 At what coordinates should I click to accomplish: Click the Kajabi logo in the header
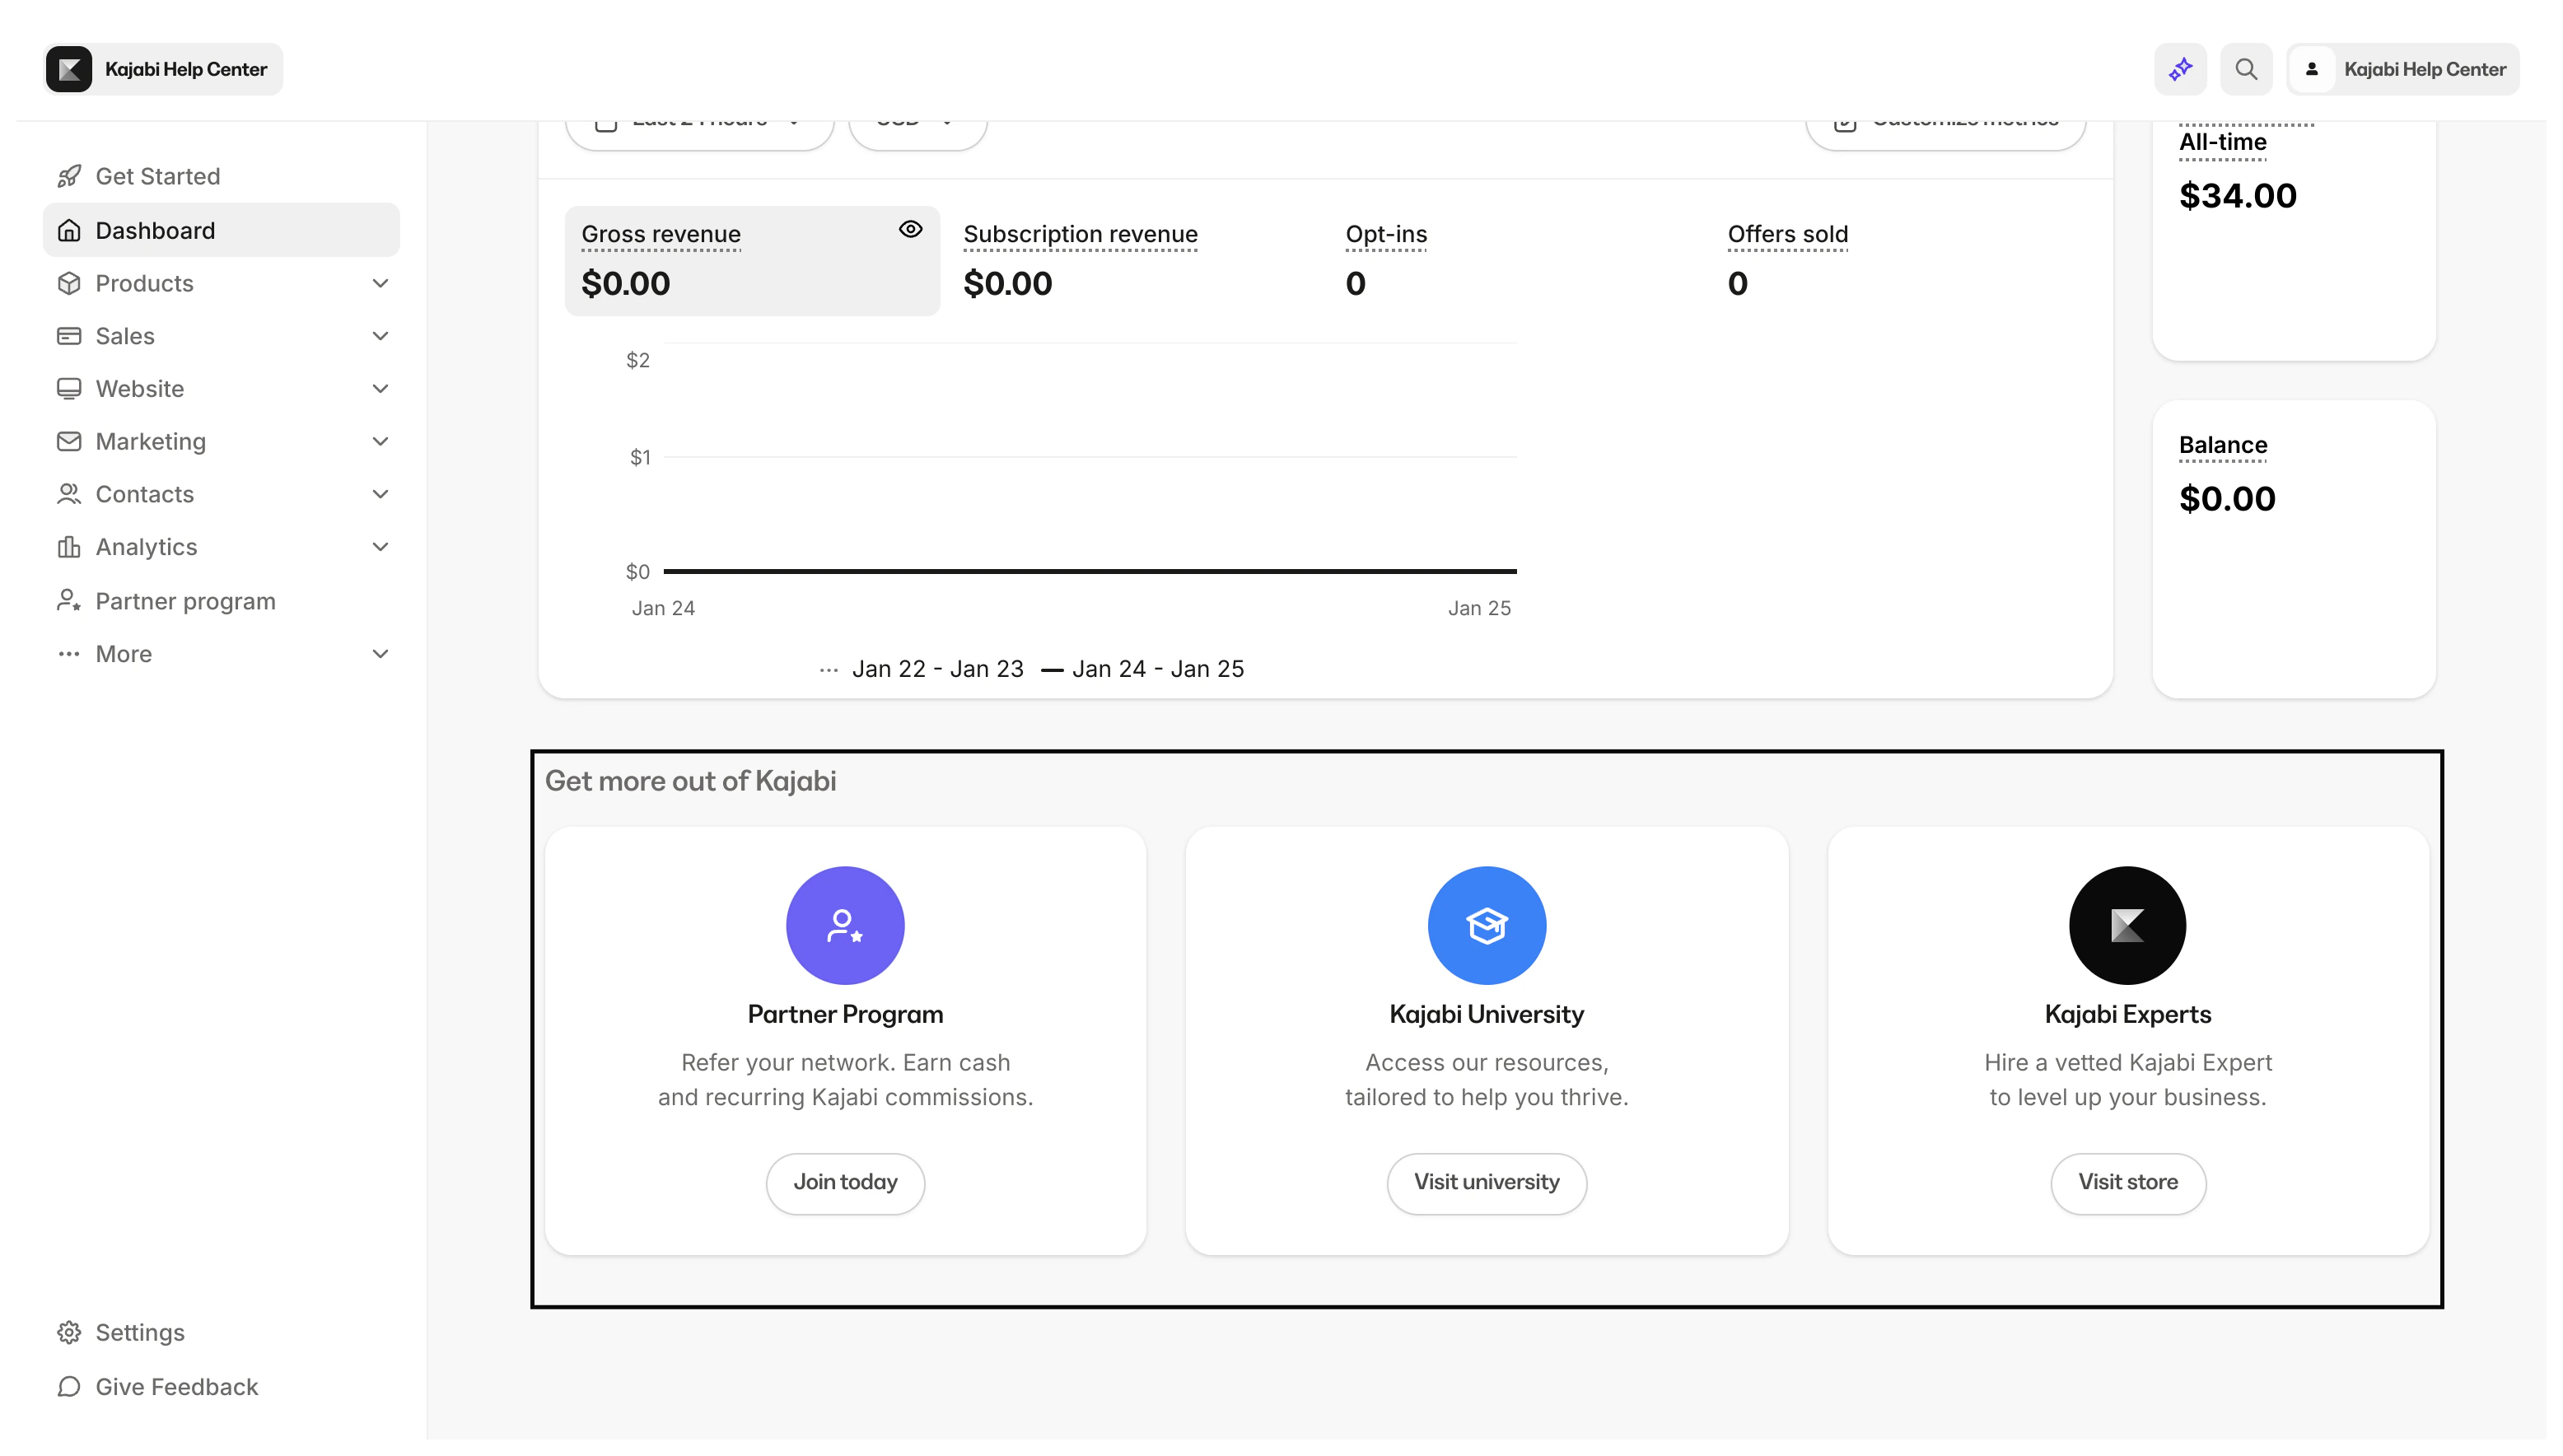pos(69,69)
